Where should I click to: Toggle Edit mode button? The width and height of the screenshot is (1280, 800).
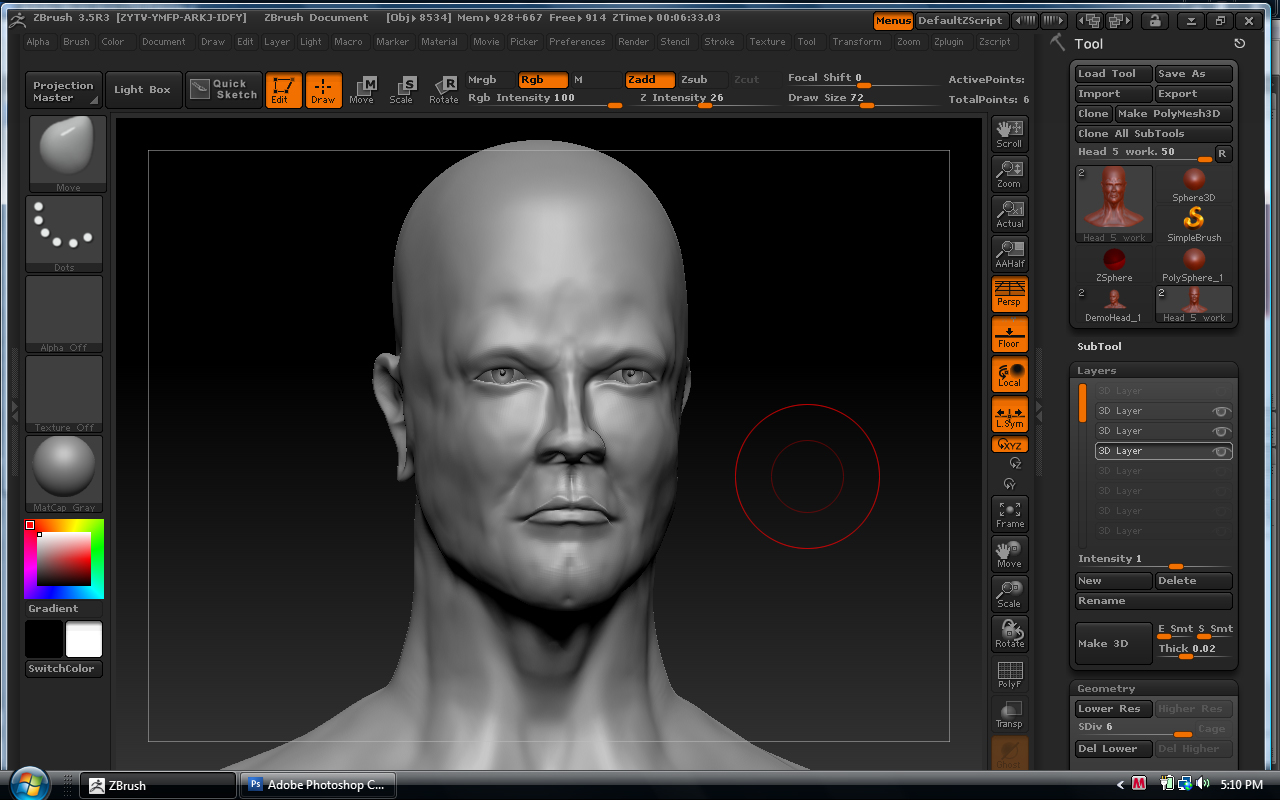coord(284,90)
